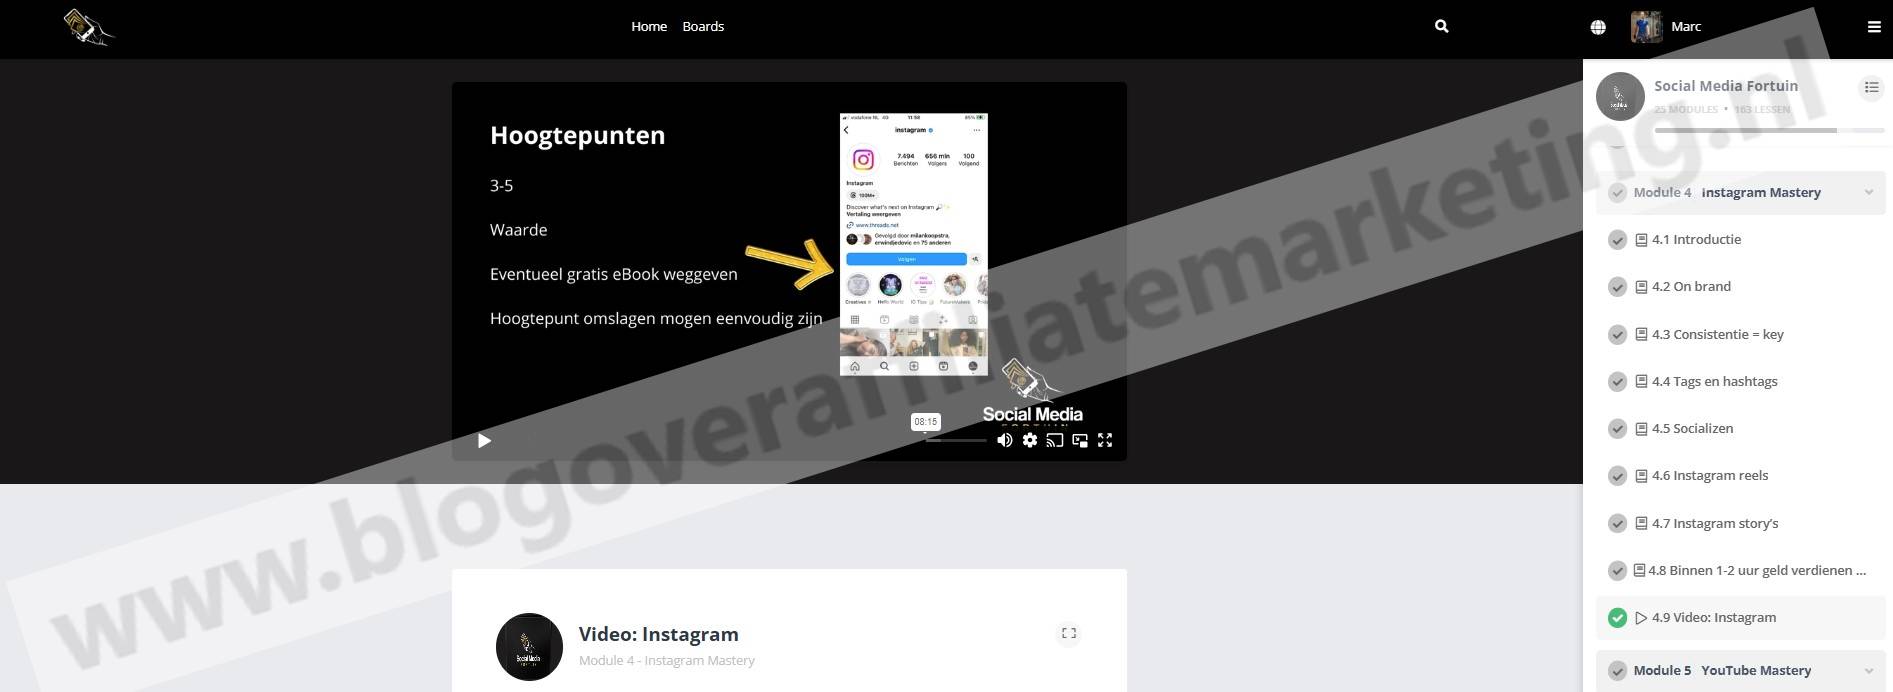This screenshot has height=692, width=1893.
Task: Toggle completion check for 4.9 Video: Instagram
Action: (x=1617, y=618)
